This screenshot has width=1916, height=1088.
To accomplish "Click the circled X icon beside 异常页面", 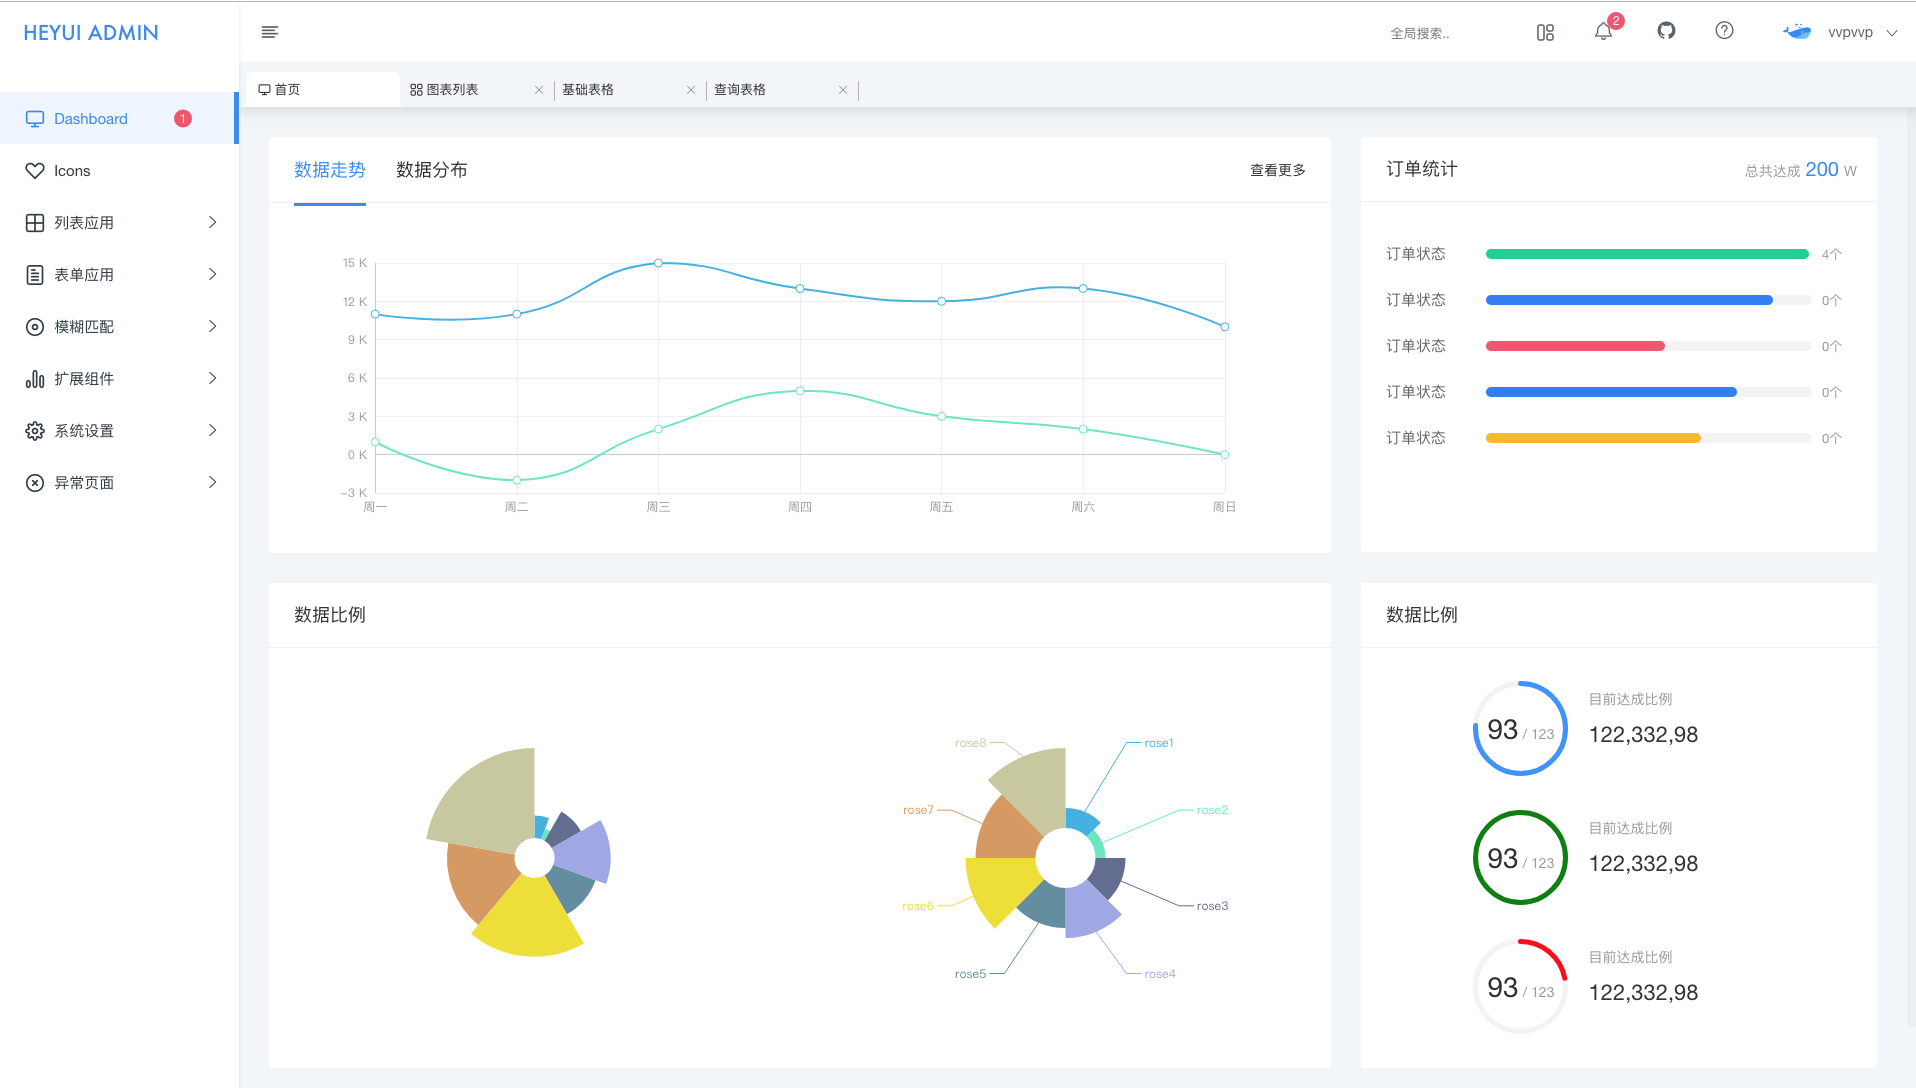I will [x=35, y=483].
